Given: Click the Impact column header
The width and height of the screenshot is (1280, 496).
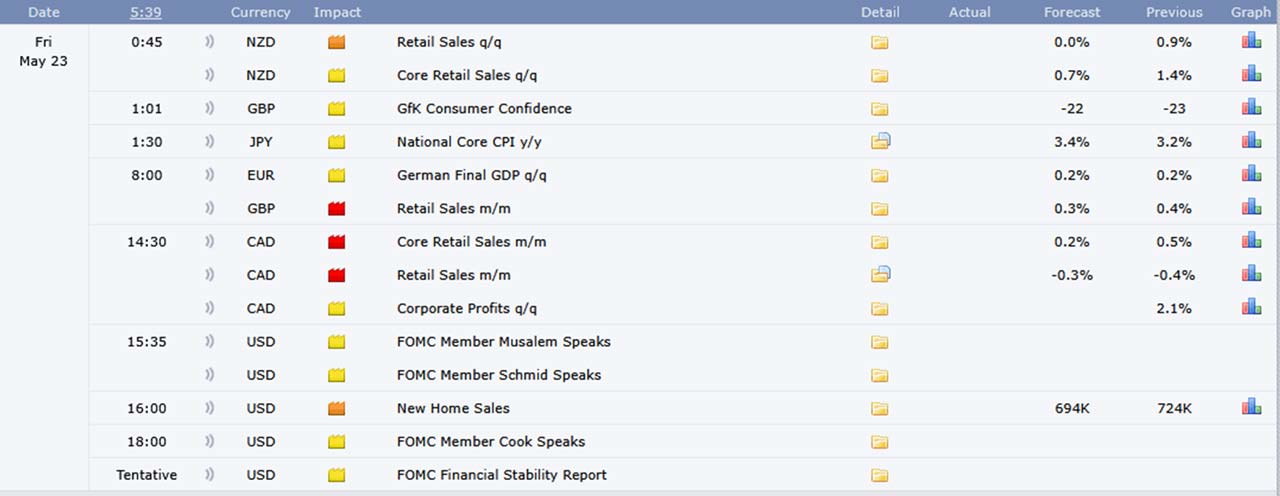Looking at the screenshot, I should pyautogui.click(x=337, y=12).
